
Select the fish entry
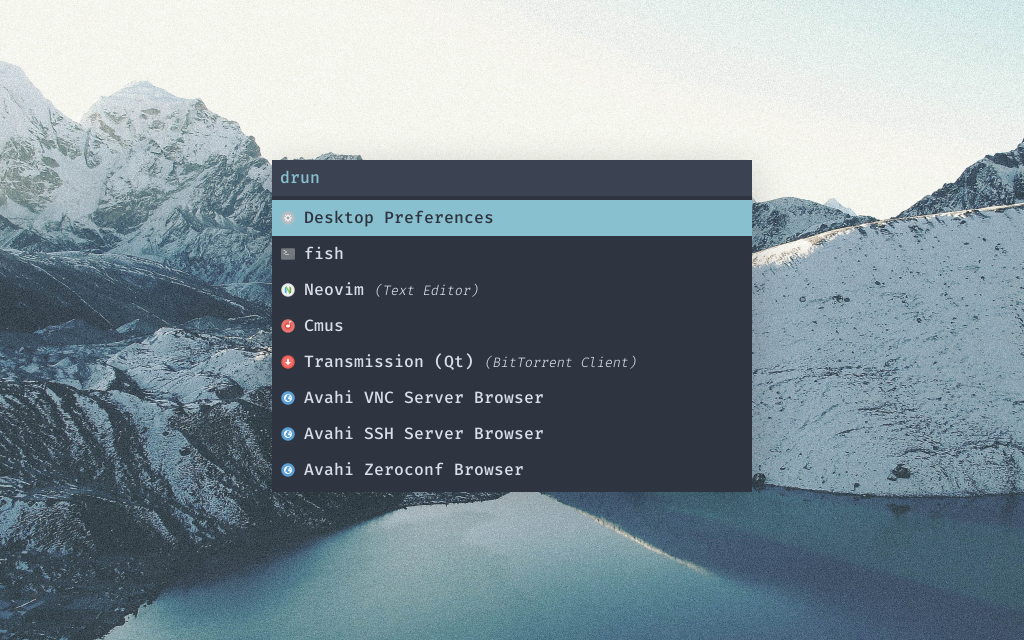point(511,254)
